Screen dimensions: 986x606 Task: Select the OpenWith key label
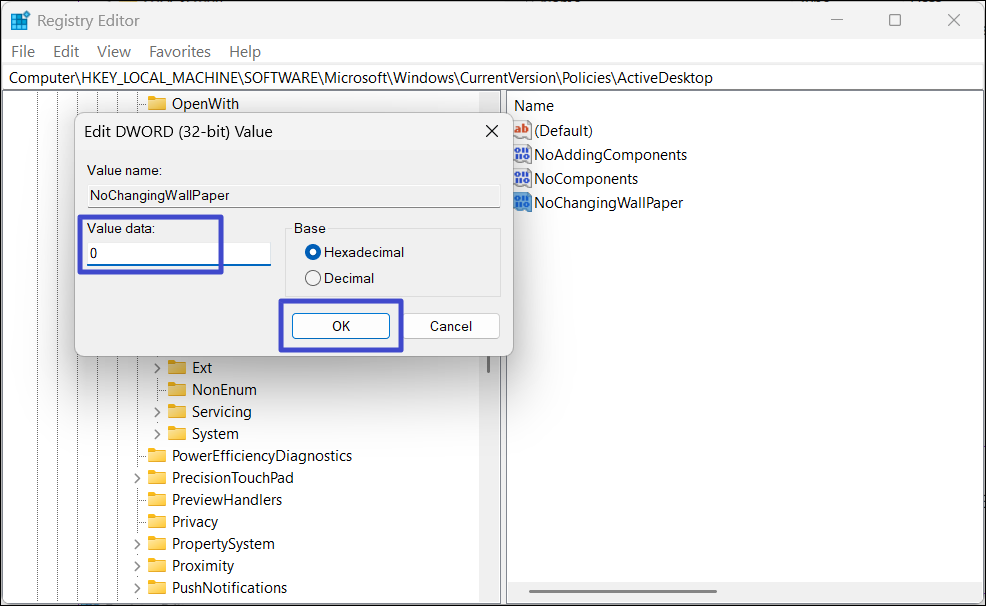206,104
